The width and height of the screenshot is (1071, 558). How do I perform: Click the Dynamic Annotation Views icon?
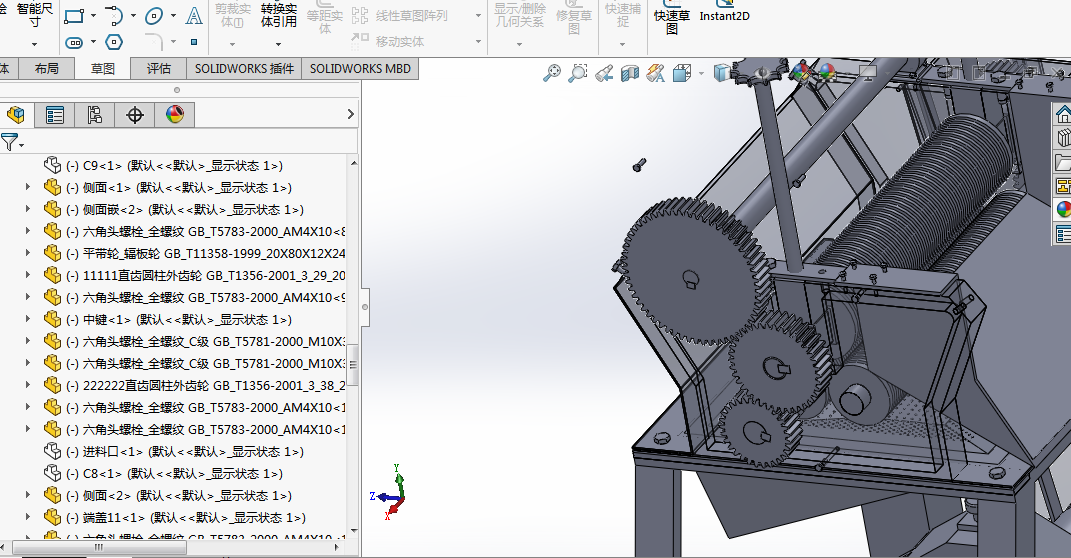click(656, 73)
